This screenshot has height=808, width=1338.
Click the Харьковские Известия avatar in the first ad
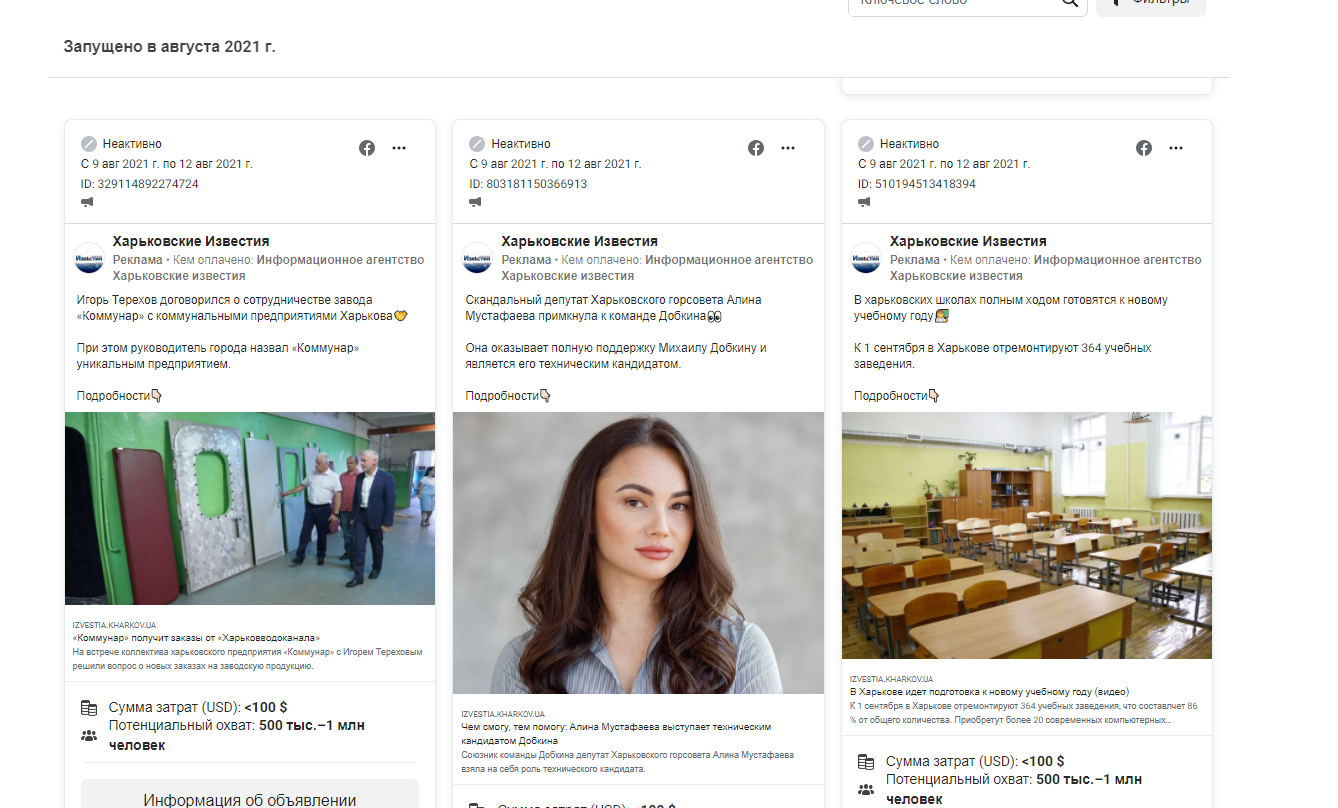[x=89, y=258]
